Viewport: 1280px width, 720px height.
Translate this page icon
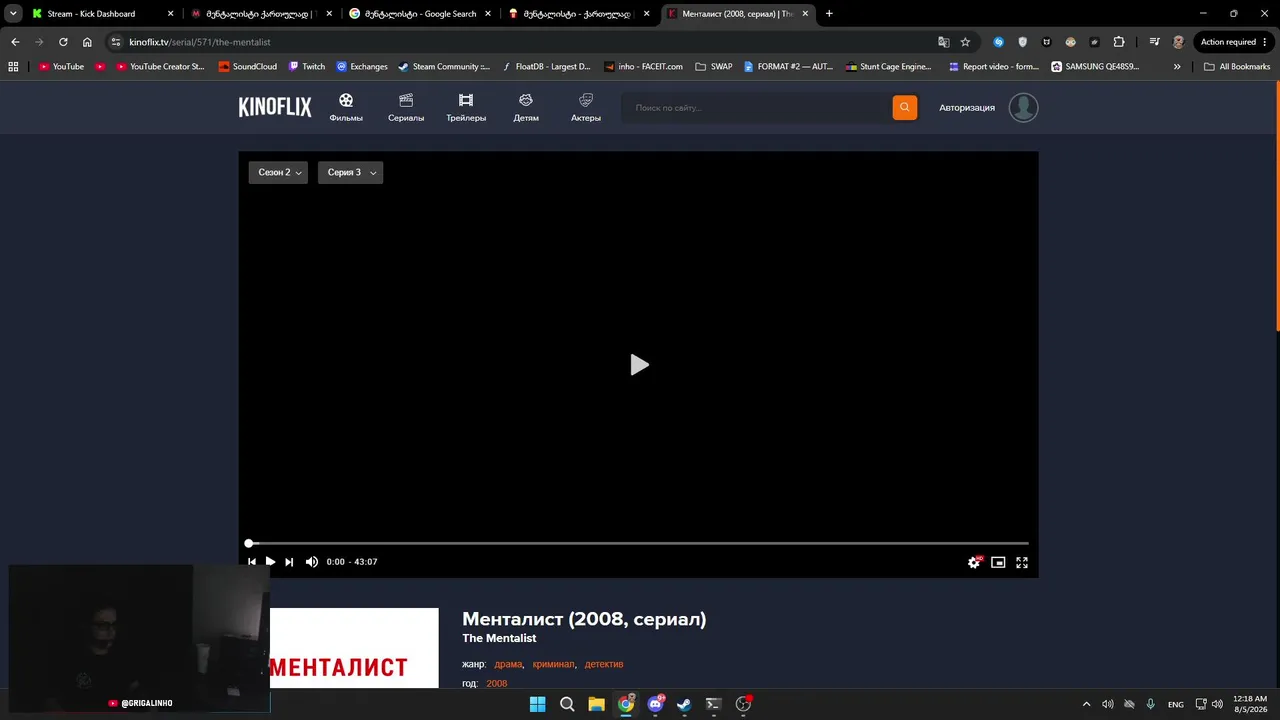point(943,42)
